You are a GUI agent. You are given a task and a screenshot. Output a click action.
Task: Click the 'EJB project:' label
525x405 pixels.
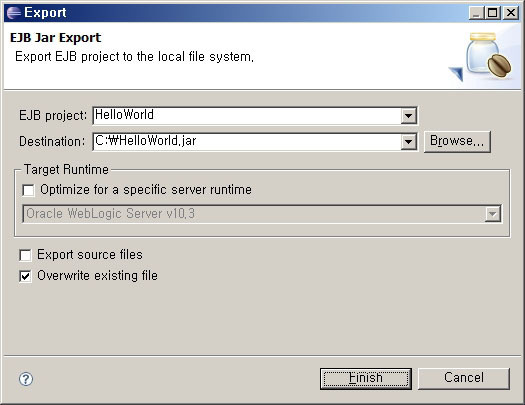click(53, 116)
